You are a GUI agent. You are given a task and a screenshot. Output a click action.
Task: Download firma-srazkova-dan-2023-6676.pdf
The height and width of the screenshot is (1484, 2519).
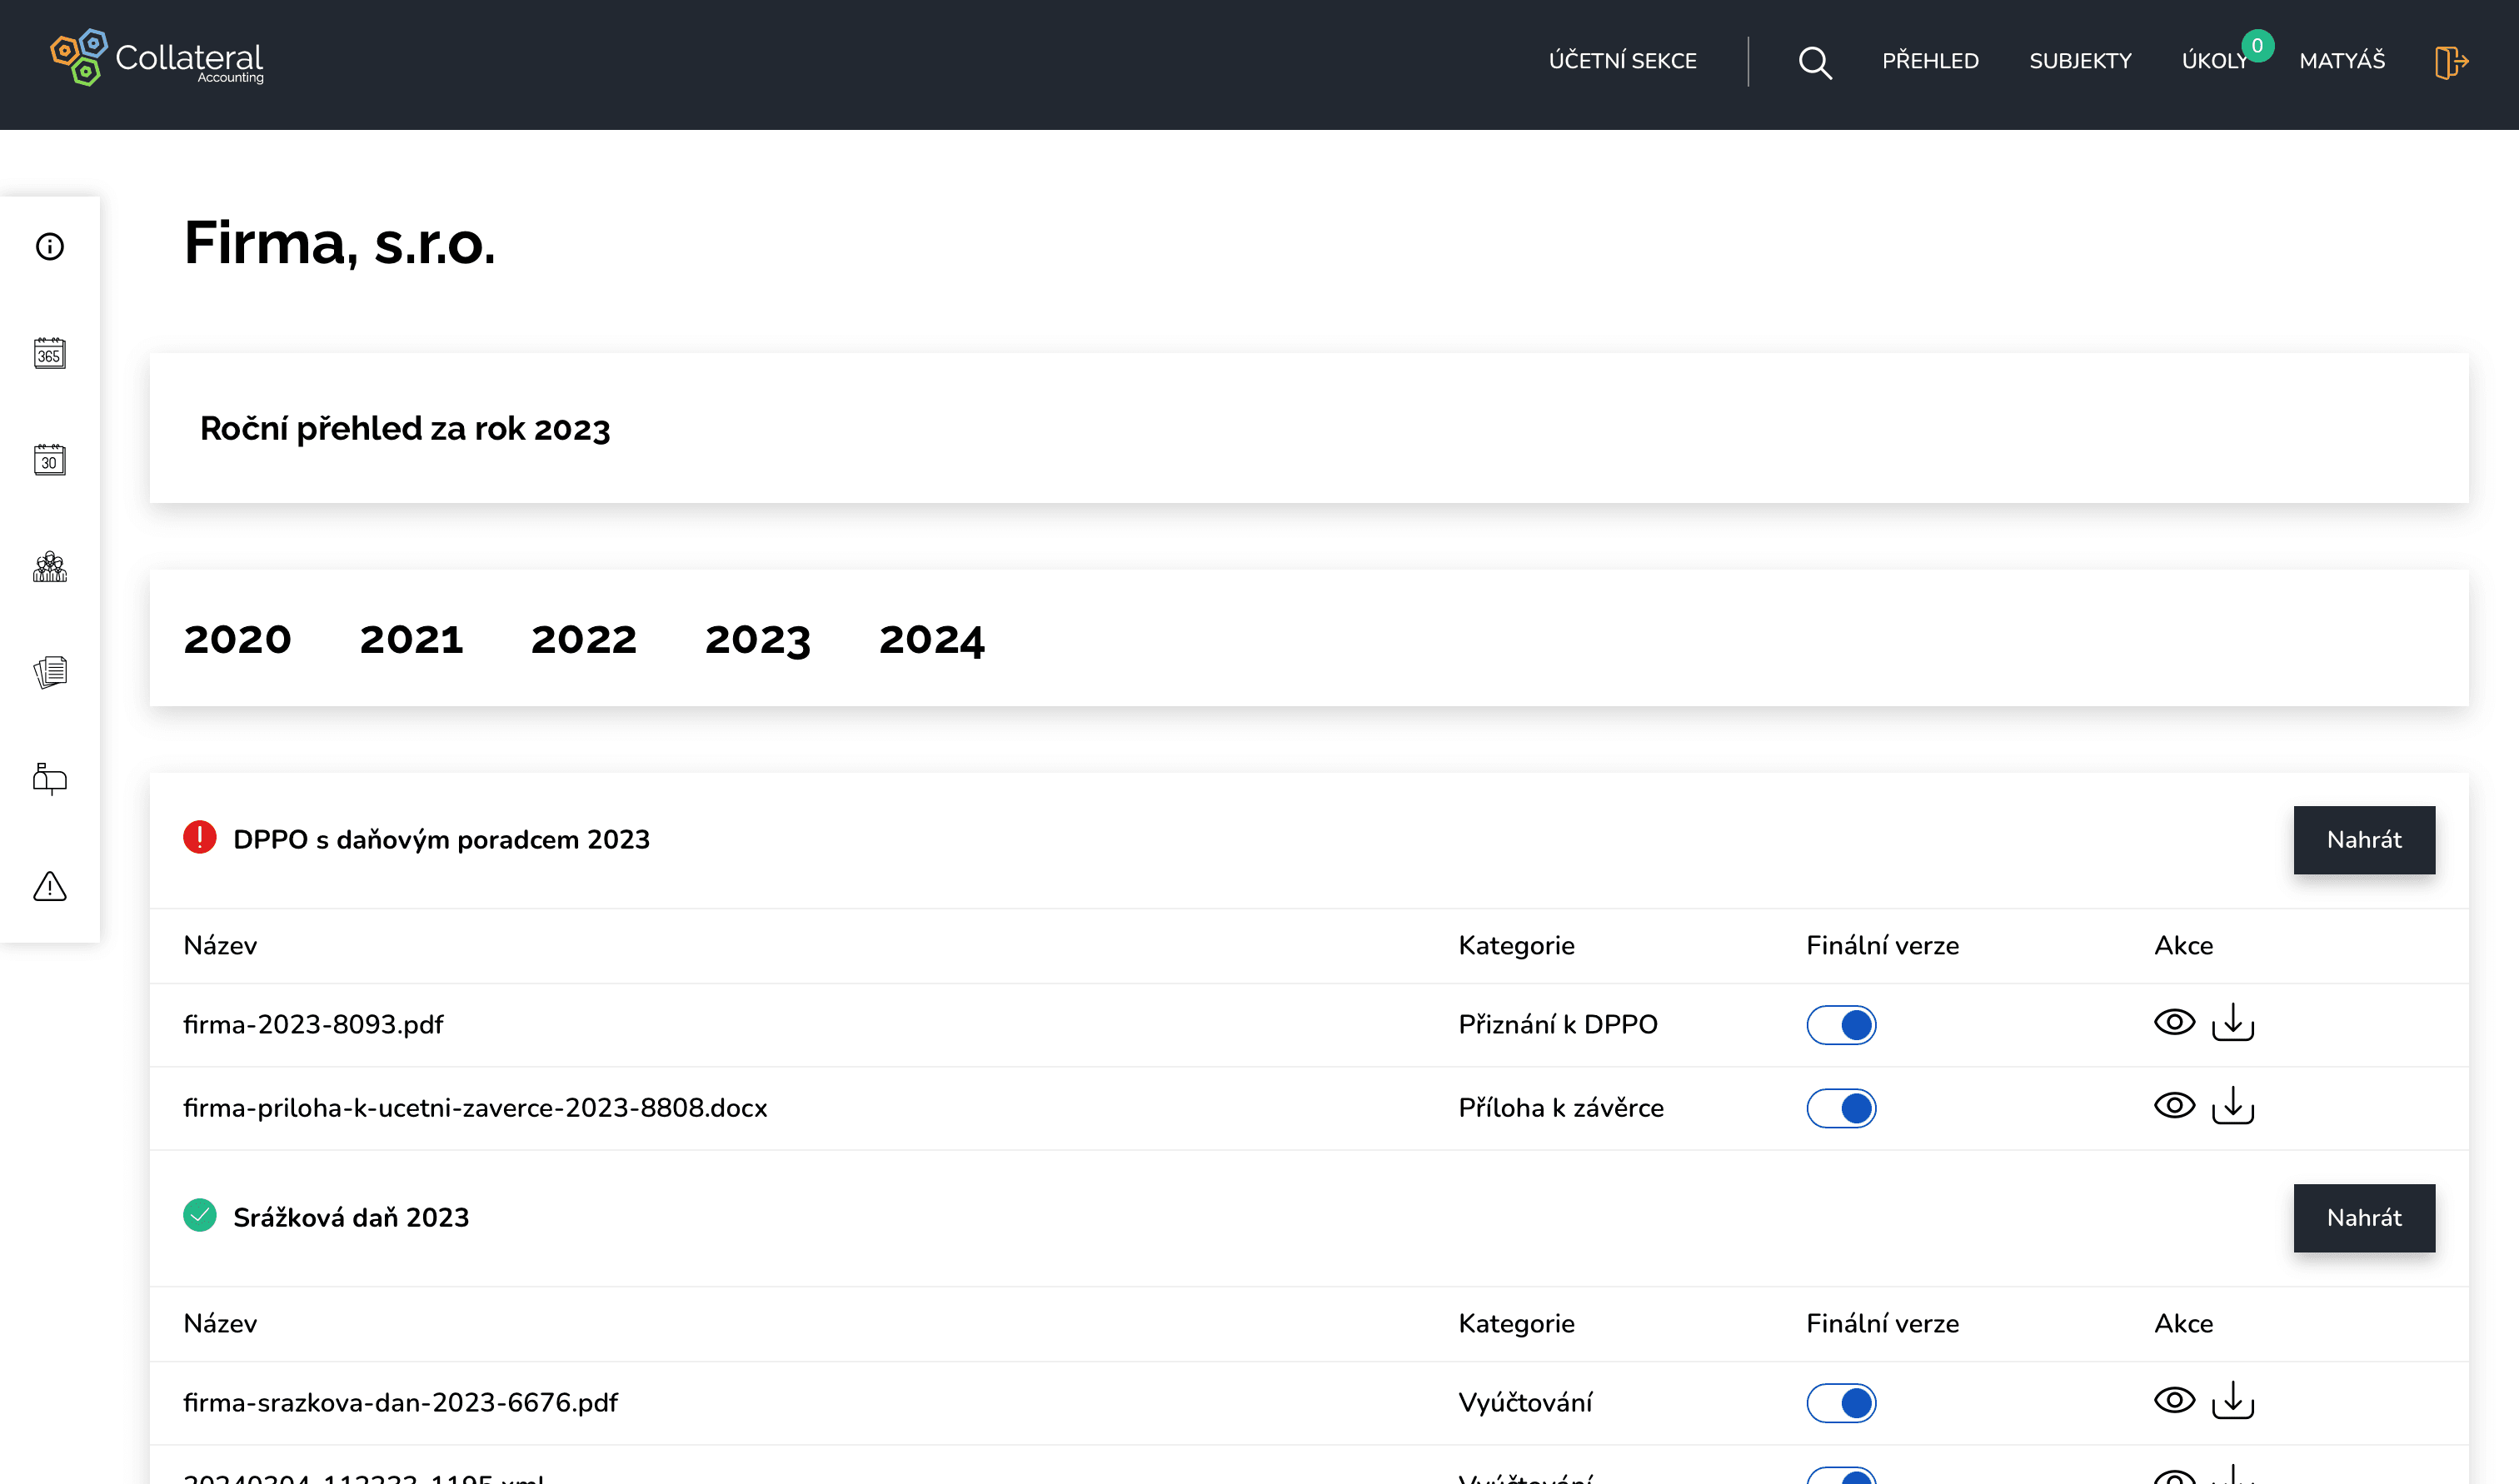(x=2233, y=1401)
